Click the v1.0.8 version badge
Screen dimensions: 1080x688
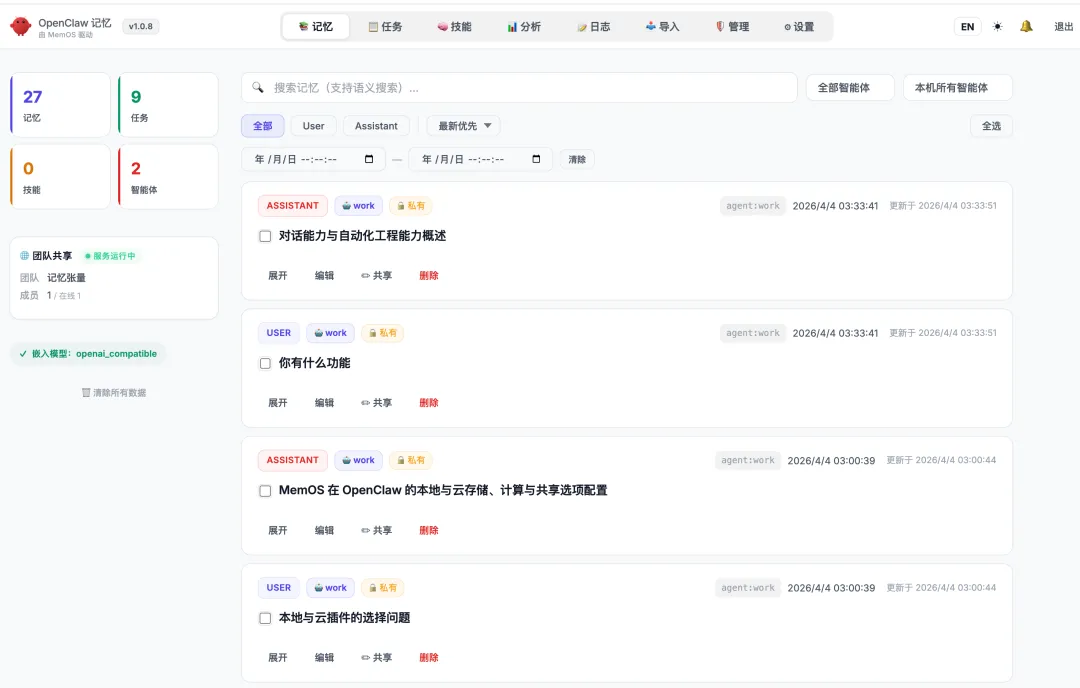[x=141, y=26]
